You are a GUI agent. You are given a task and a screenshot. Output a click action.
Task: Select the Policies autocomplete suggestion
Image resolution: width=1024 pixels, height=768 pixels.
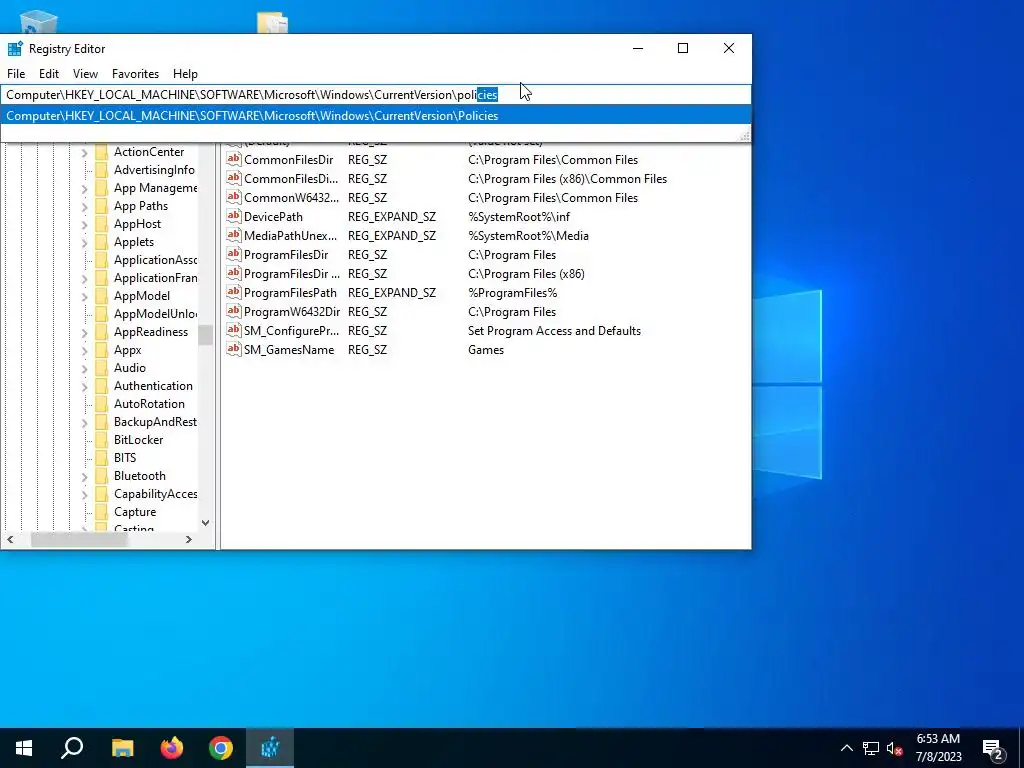point(376,116)
